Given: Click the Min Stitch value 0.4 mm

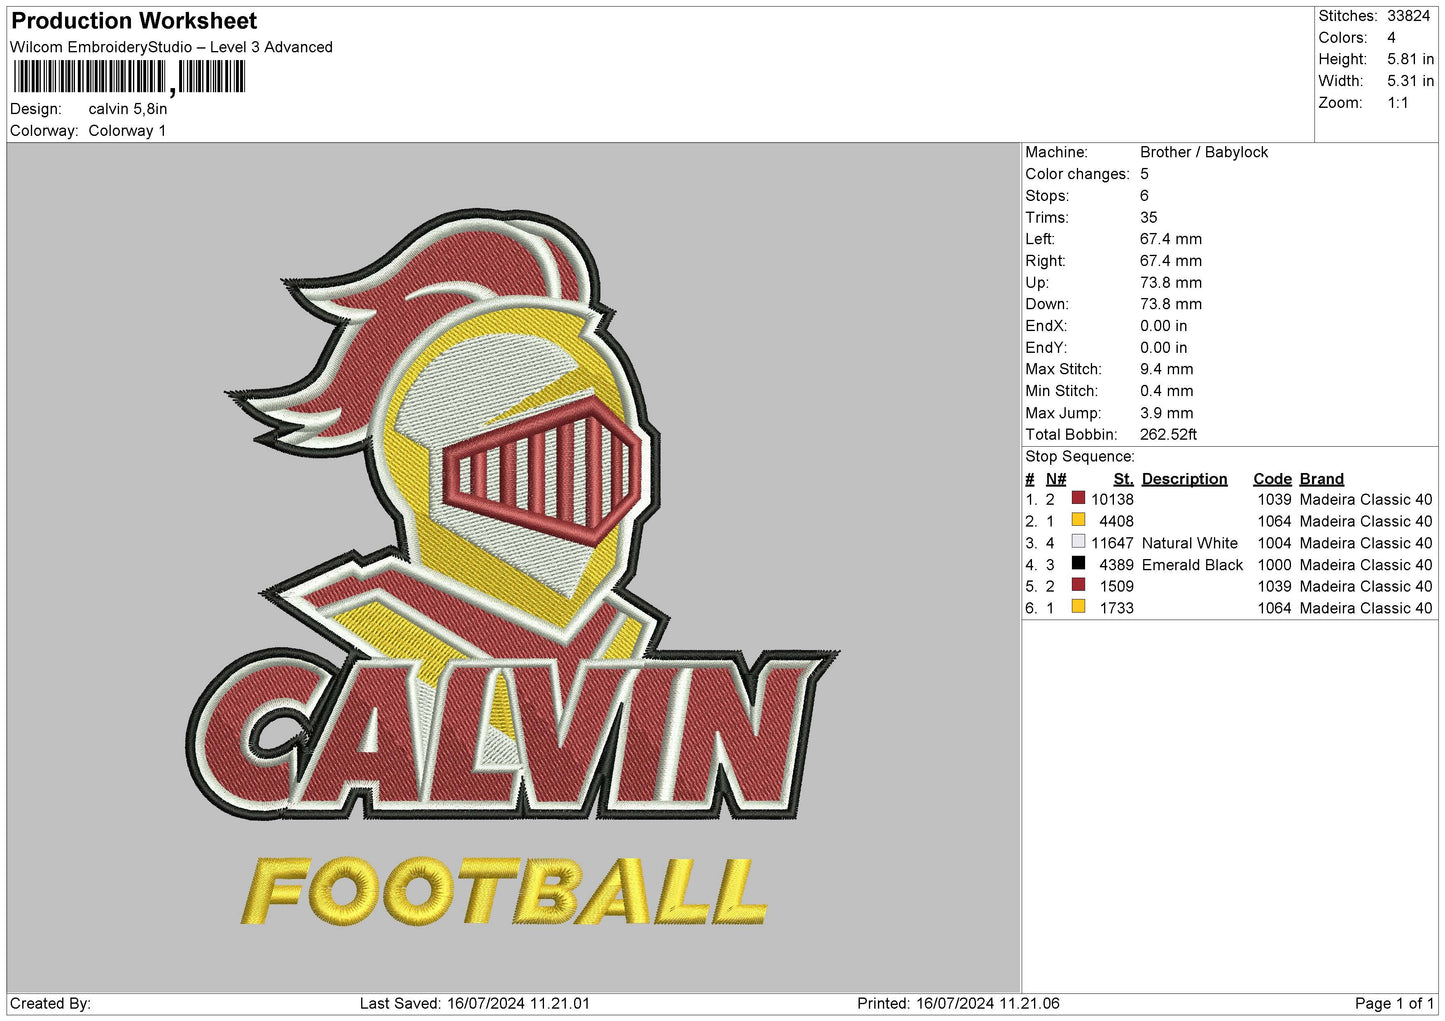Looking at the screenshot, I should click(x=1167, y=391).
